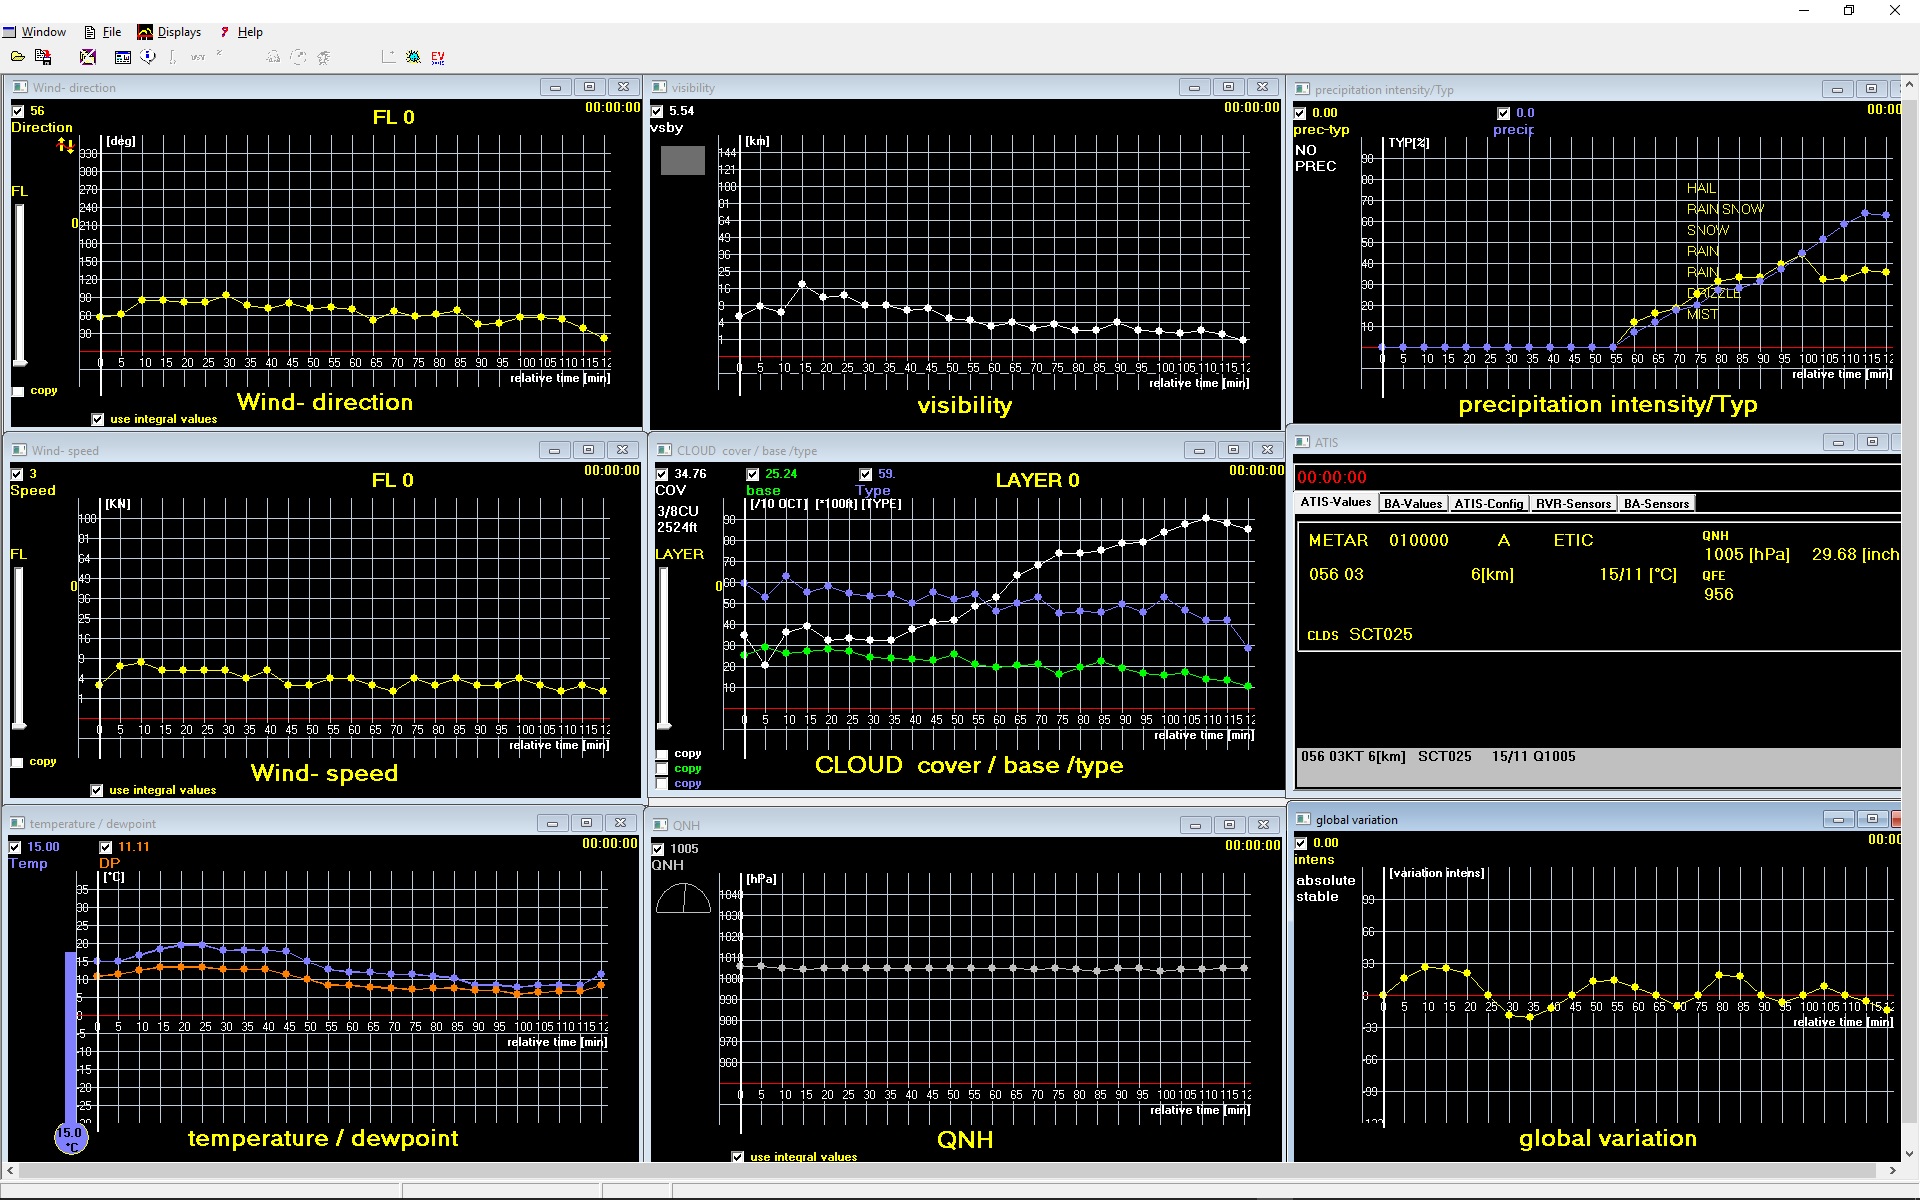1920x1200 pixels.
Task: Click the greyed circular clock toolbar icon
Action: tap(298, 57)
